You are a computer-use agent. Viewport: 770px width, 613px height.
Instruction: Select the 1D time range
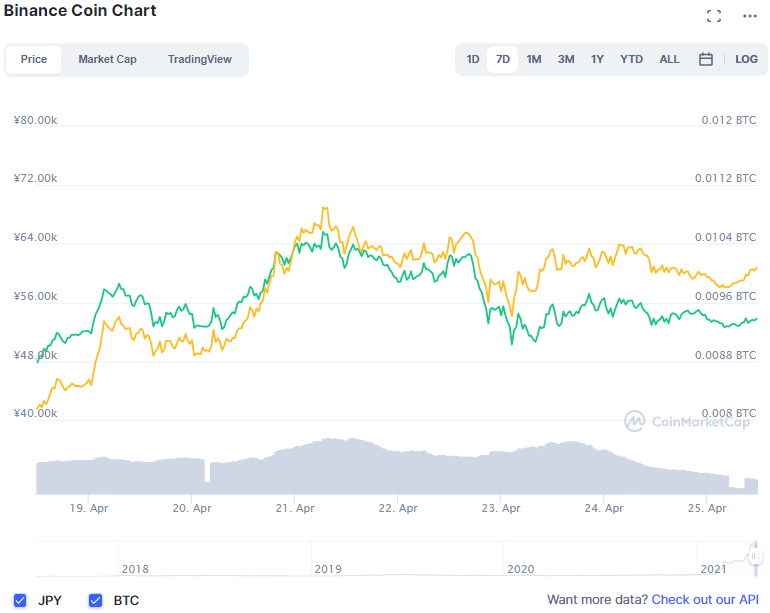click(472, 59)
